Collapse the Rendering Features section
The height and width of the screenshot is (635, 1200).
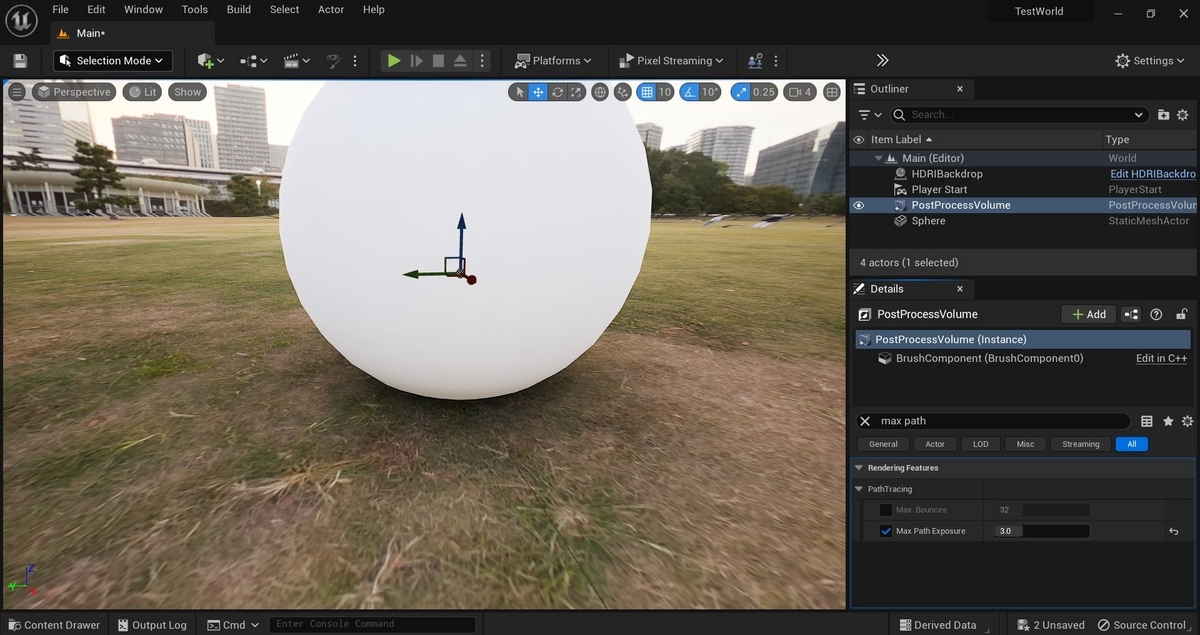859,468
